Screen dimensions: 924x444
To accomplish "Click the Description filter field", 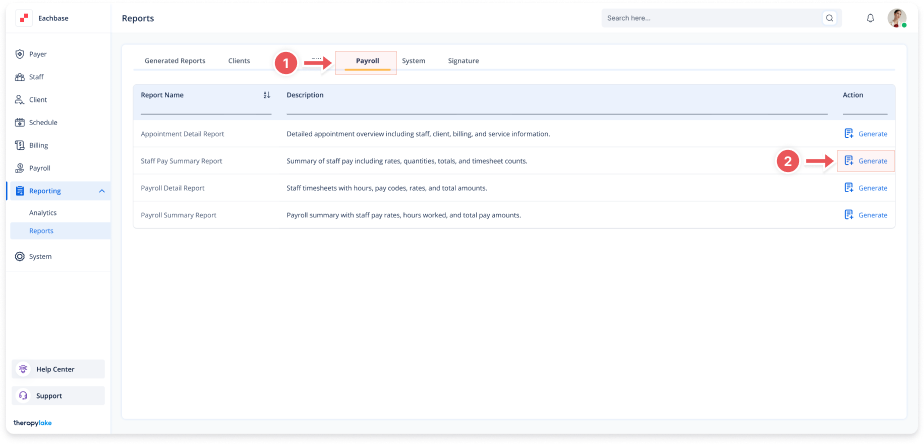I will [557, 109].
